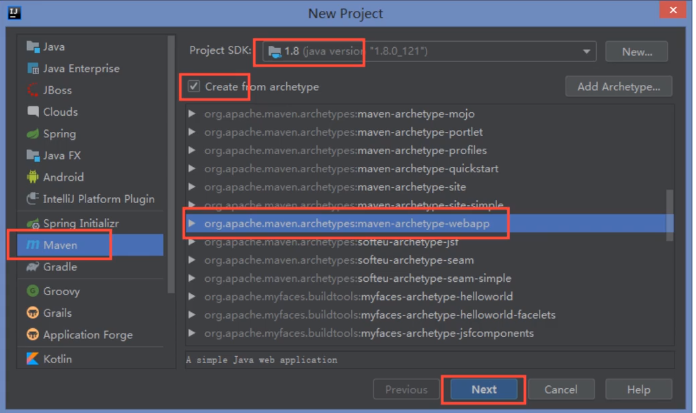Open Help for New Project
Image resolution: width=696 pixels, height=413 pixels.
[638, 389]
